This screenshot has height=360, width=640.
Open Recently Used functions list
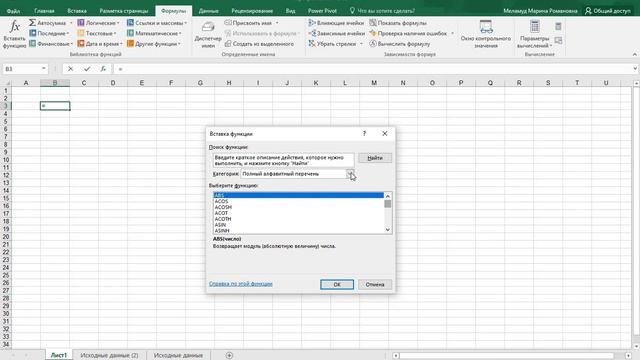click(49, 33)
